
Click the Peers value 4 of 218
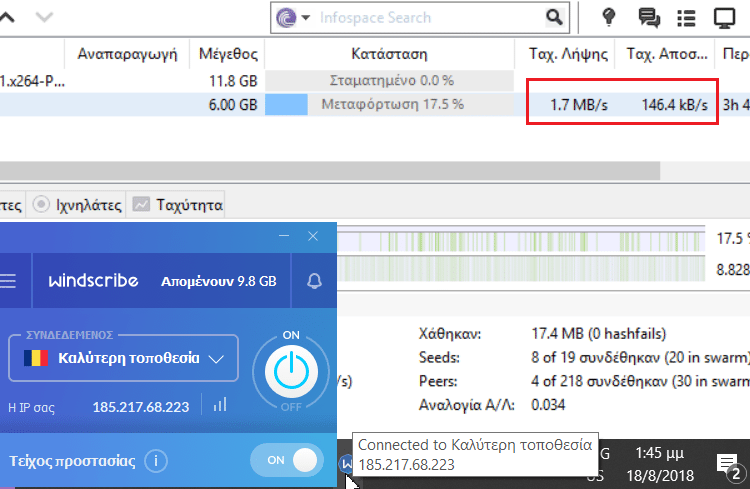(x=640, y=381)
